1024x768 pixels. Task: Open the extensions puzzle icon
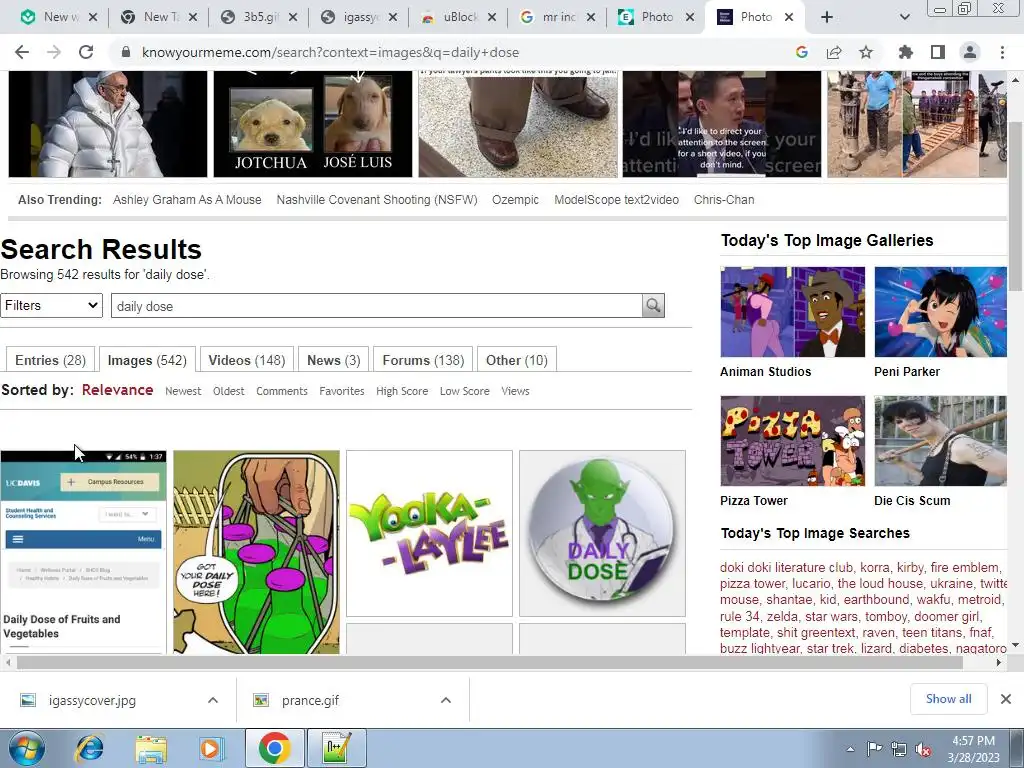tap(905, 52)
